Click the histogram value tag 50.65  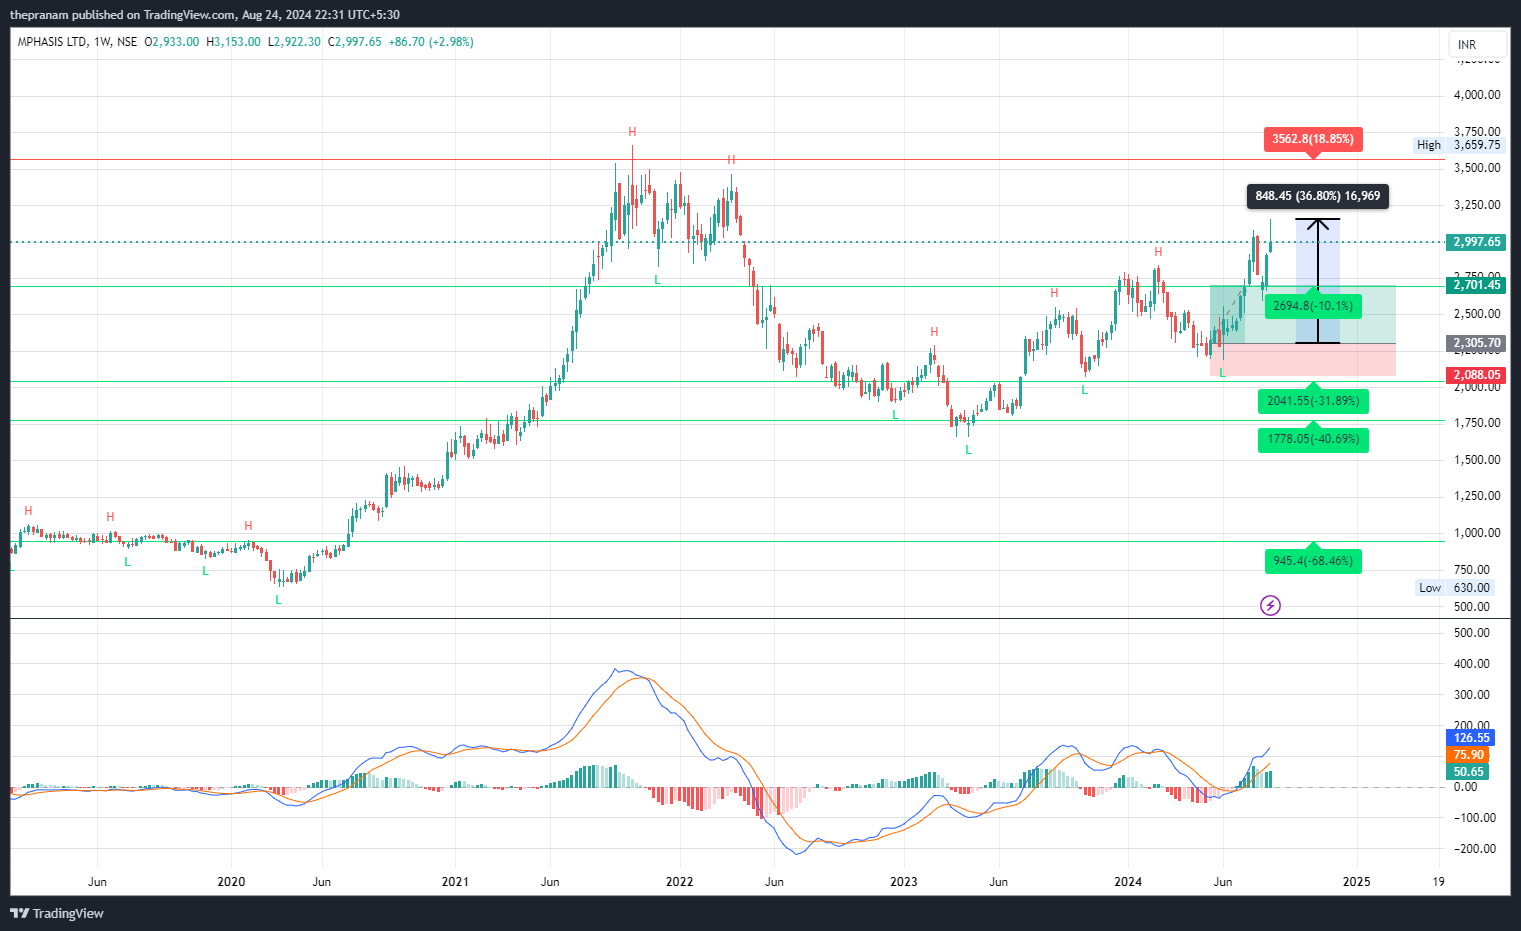[1468, 772]
